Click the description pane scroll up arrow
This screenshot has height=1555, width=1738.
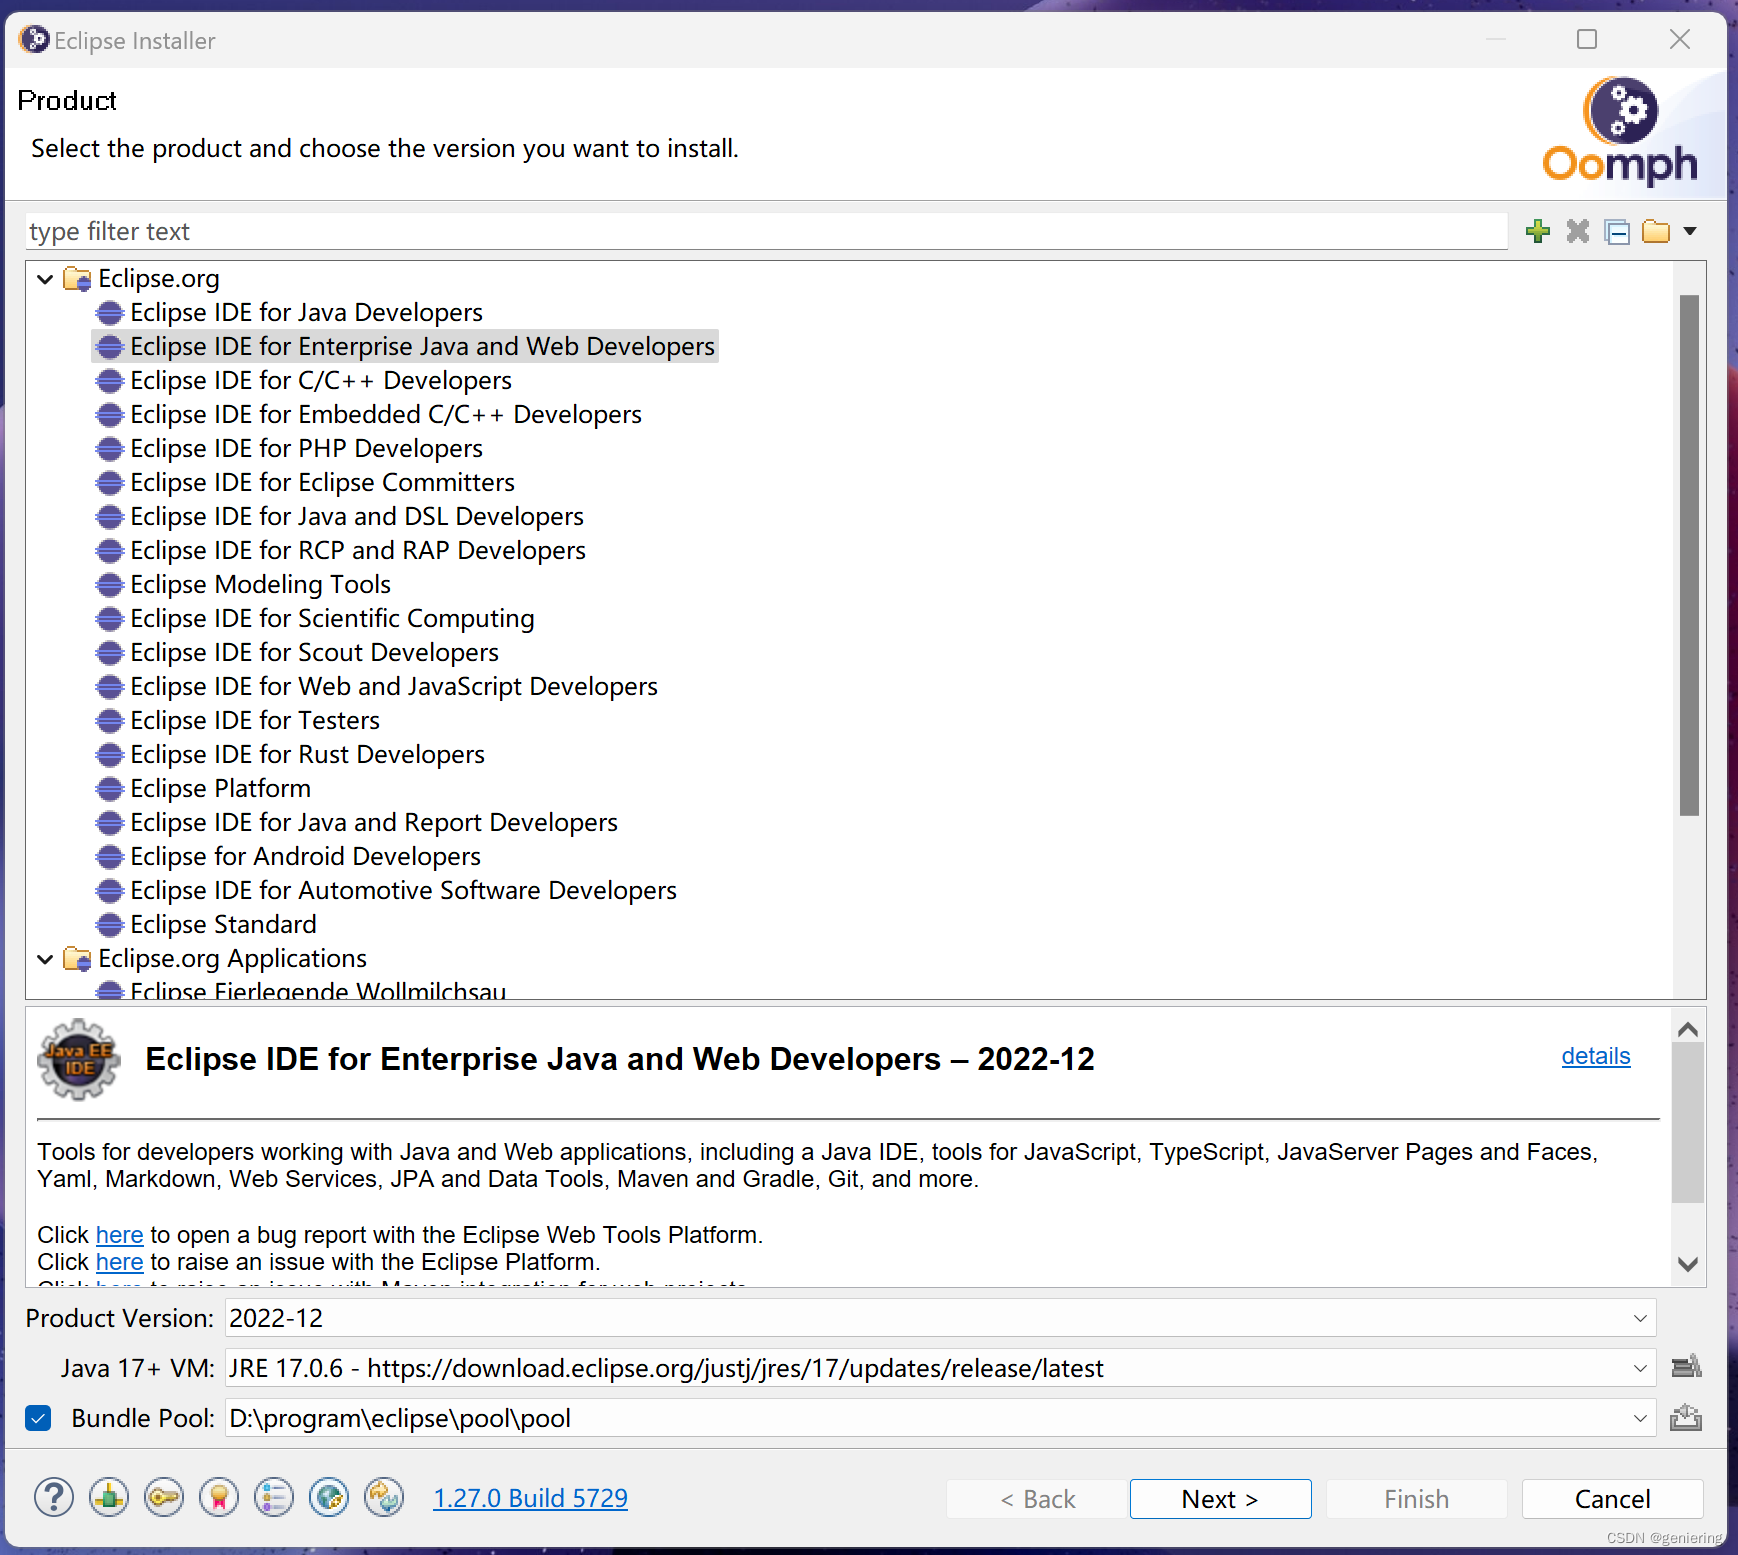point(1688,1029)
